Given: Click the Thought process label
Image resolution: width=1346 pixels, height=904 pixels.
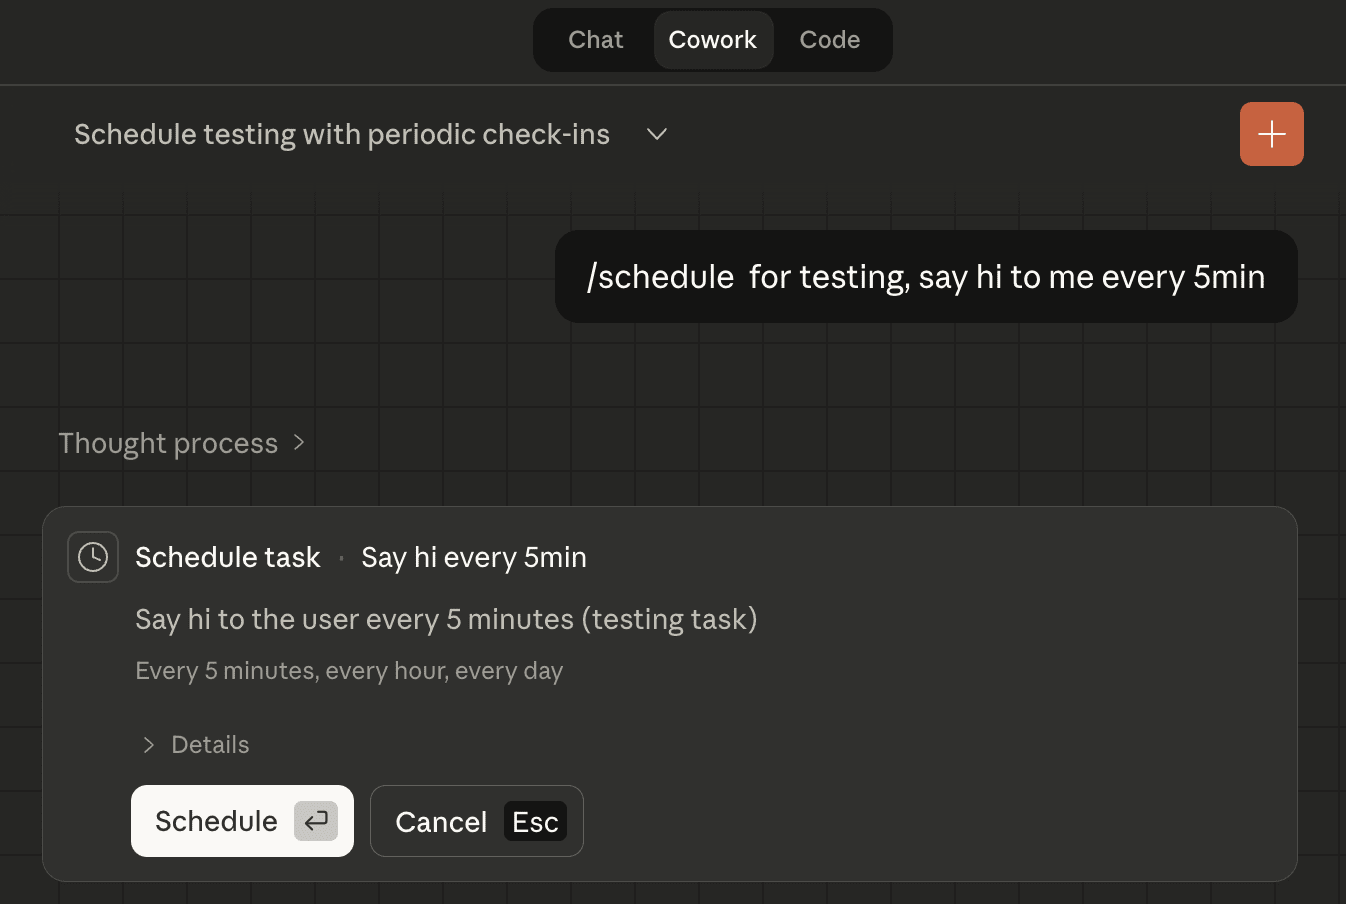Looking at the screenshot, I should tap(168, 443).
